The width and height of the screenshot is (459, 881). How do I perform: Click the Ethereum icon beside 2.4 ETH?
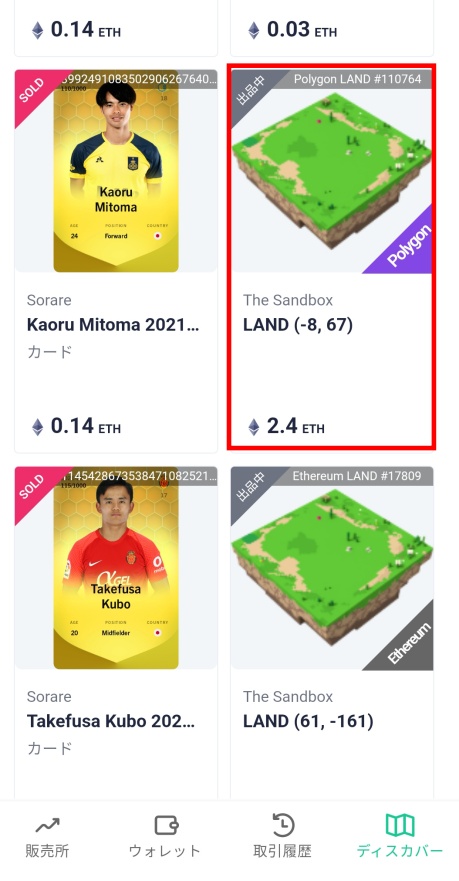click(x=254, y=427)
